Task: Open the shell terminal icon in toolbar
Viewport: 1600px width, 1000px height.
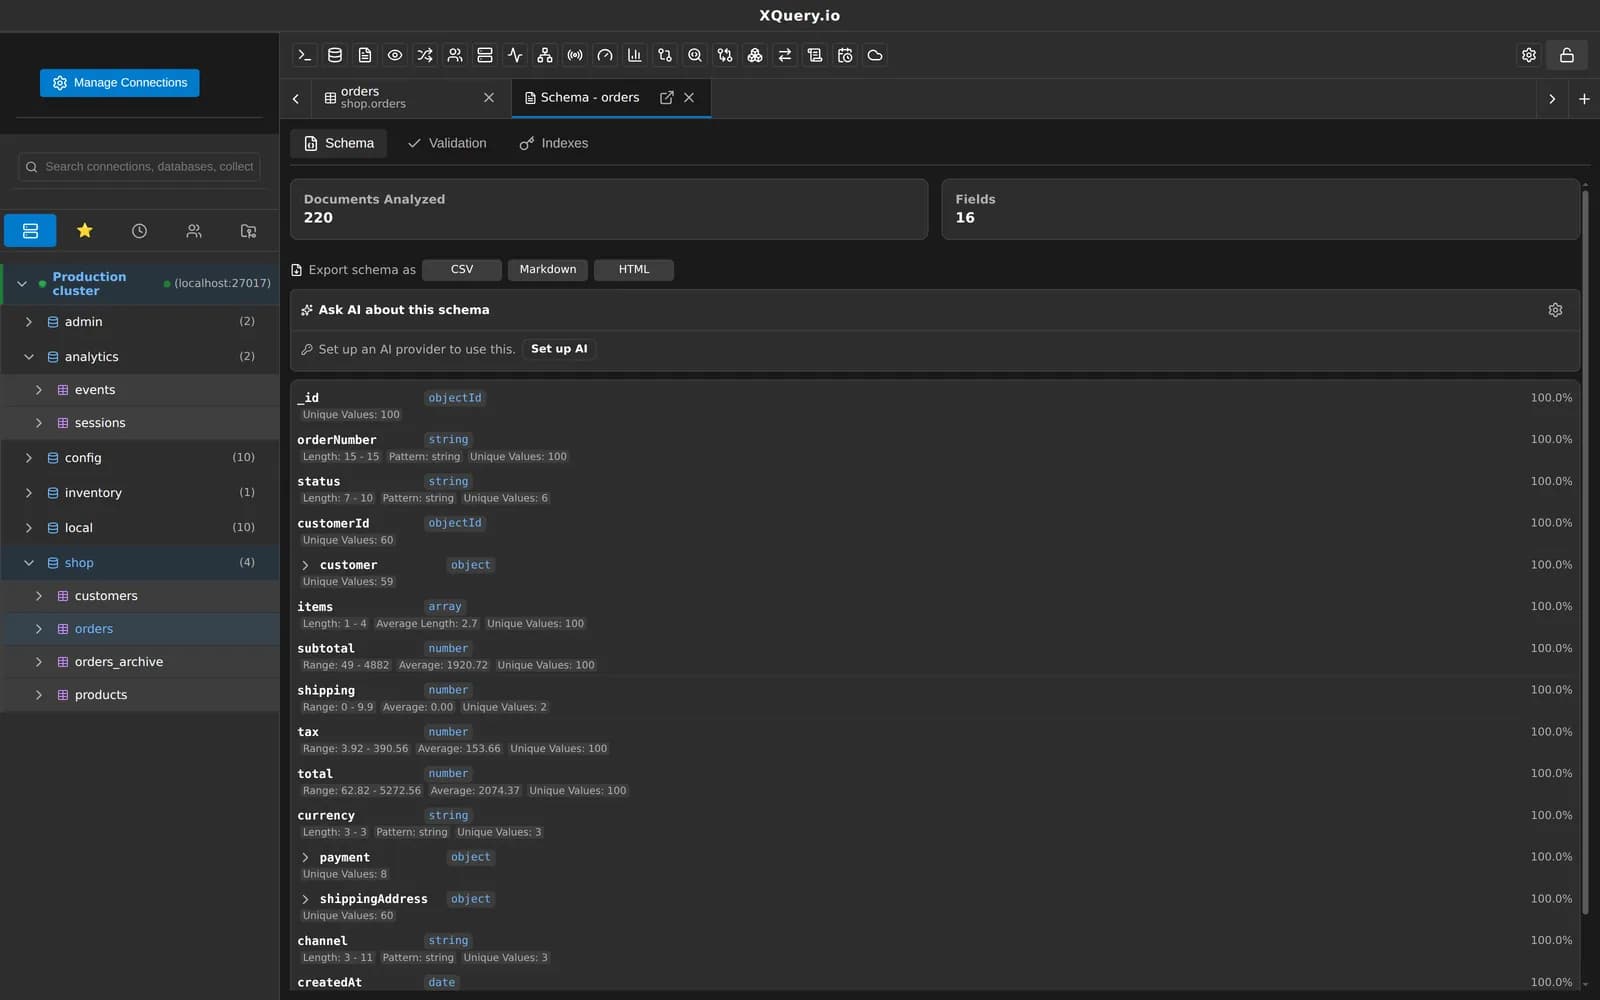Action: coord(305,55)
